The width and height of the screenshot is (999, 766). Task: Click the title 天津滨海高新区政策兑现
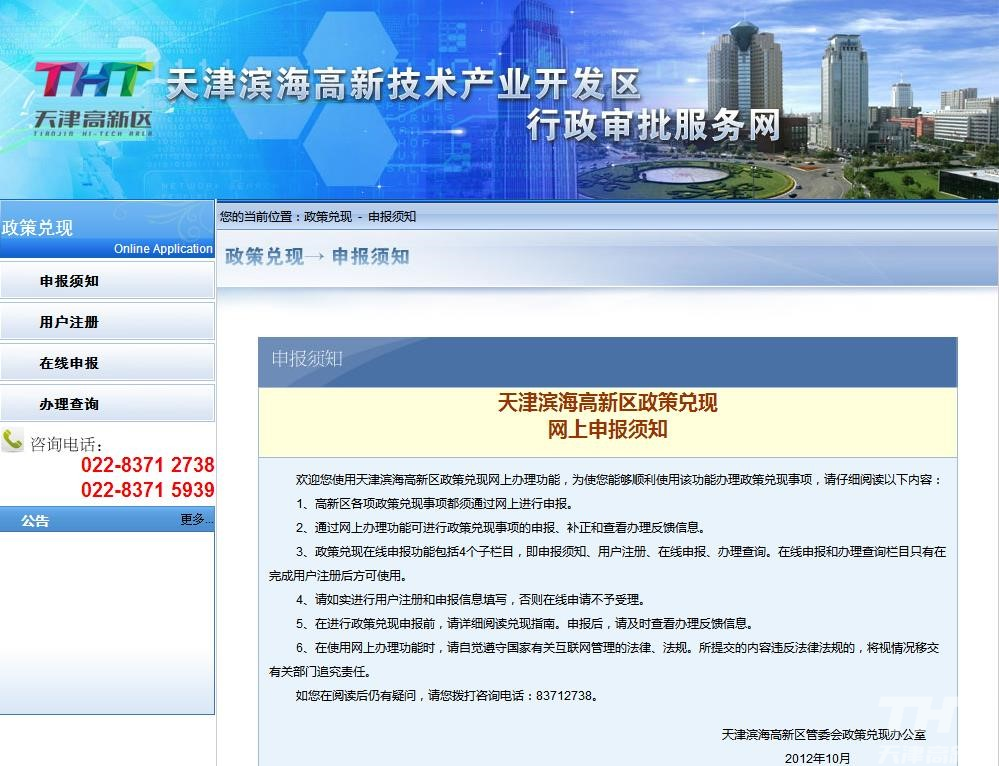pyautogui.click(x=607, y=403)
